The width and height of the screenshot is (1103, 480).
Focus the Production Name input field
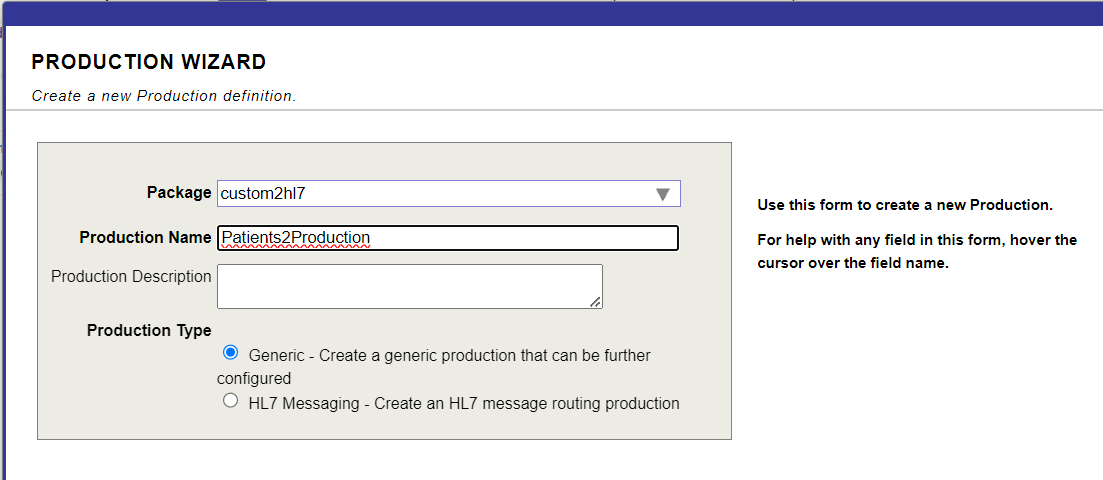coord(448,238)
